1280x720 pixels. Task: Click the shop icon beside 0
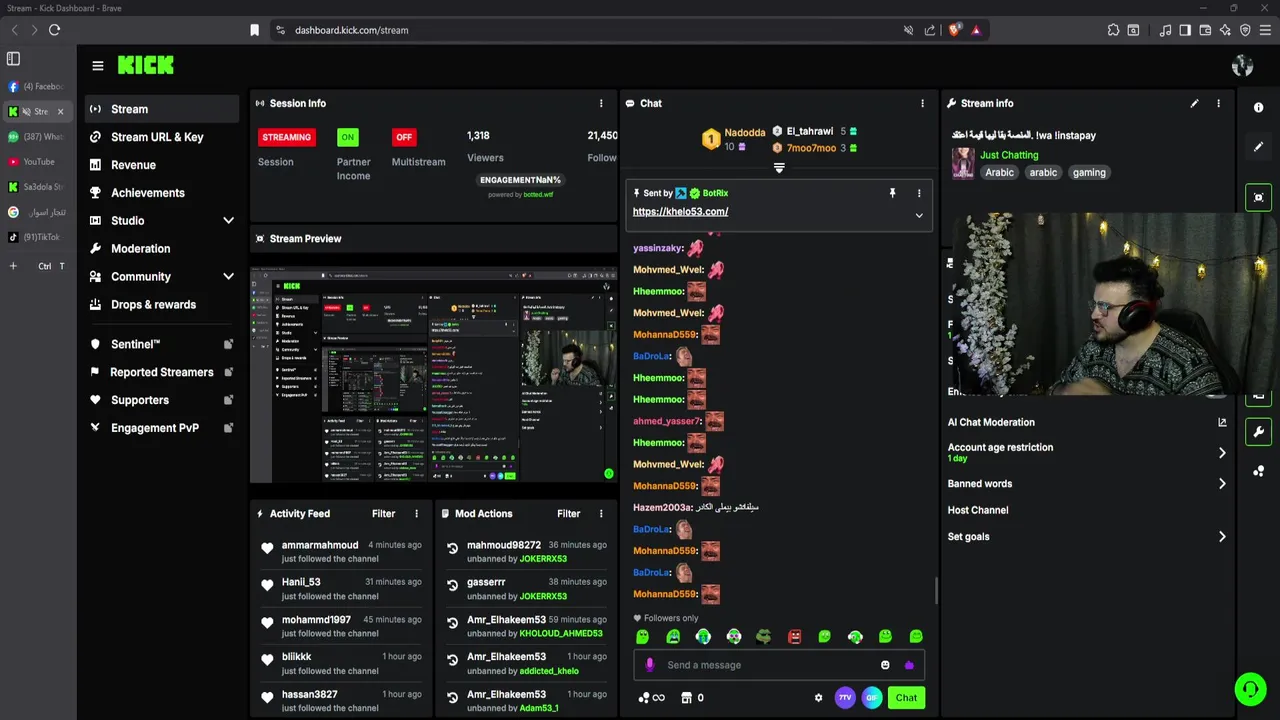coord(686,698)
